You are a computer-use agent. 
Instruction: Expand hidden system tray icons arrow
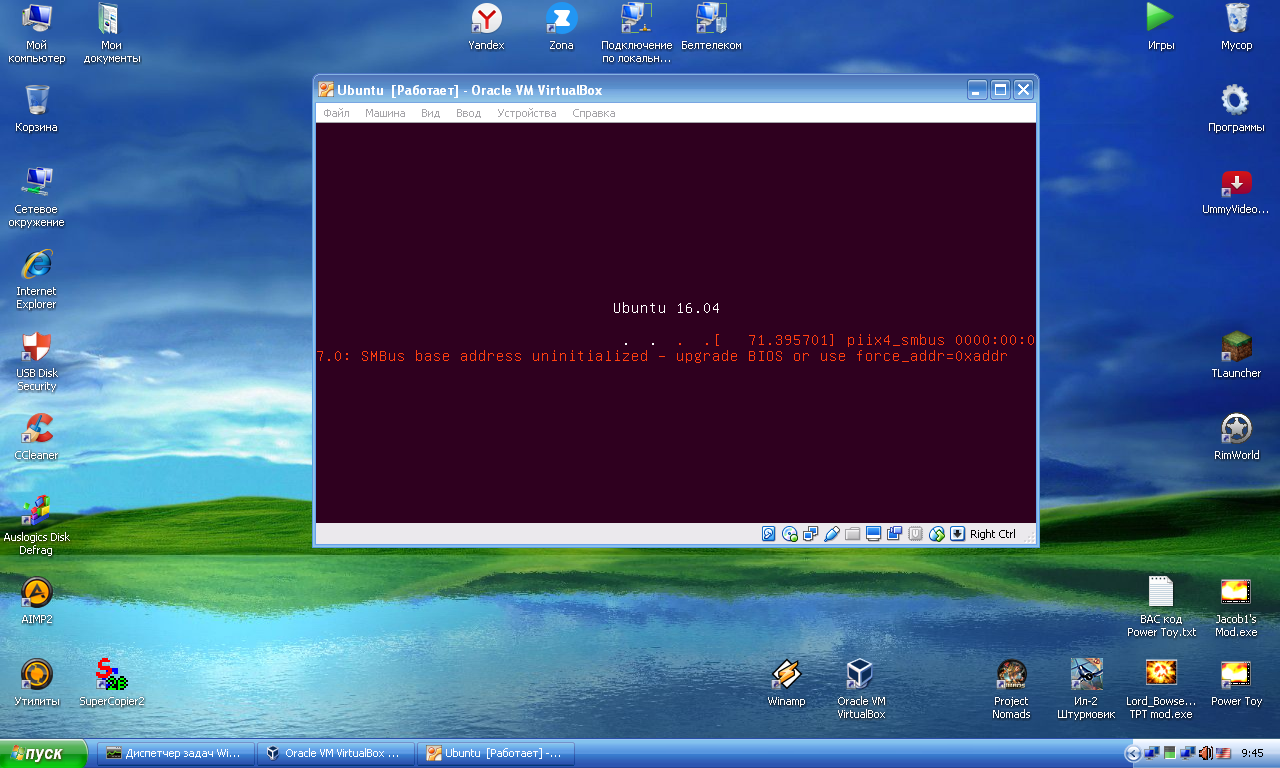1132,753
